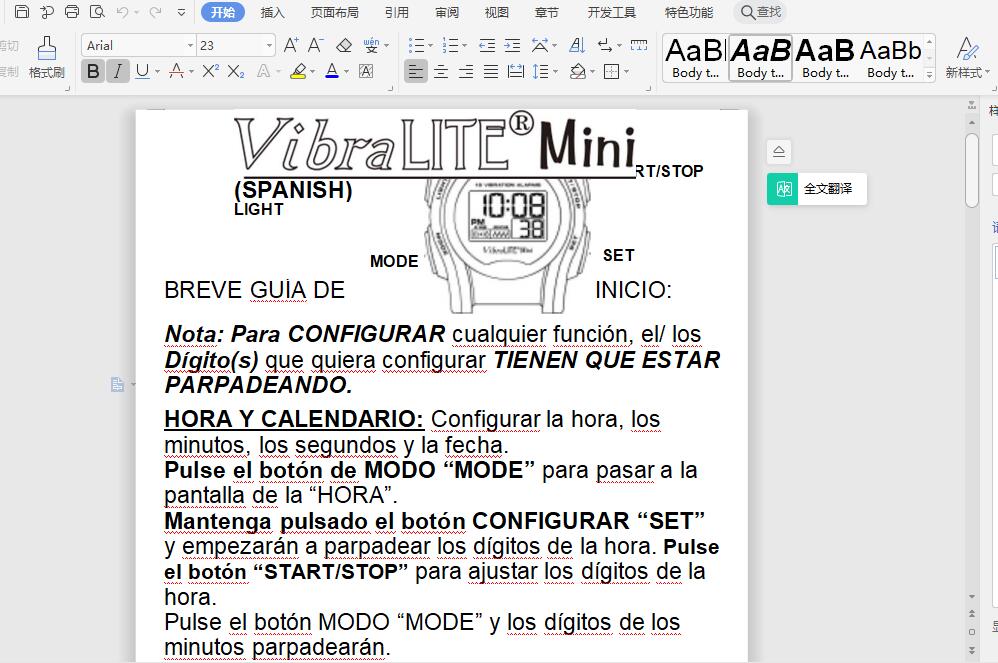Open the 新样式 (New Style) button
This screenshot has width=998, height=663.
point(967,58)
